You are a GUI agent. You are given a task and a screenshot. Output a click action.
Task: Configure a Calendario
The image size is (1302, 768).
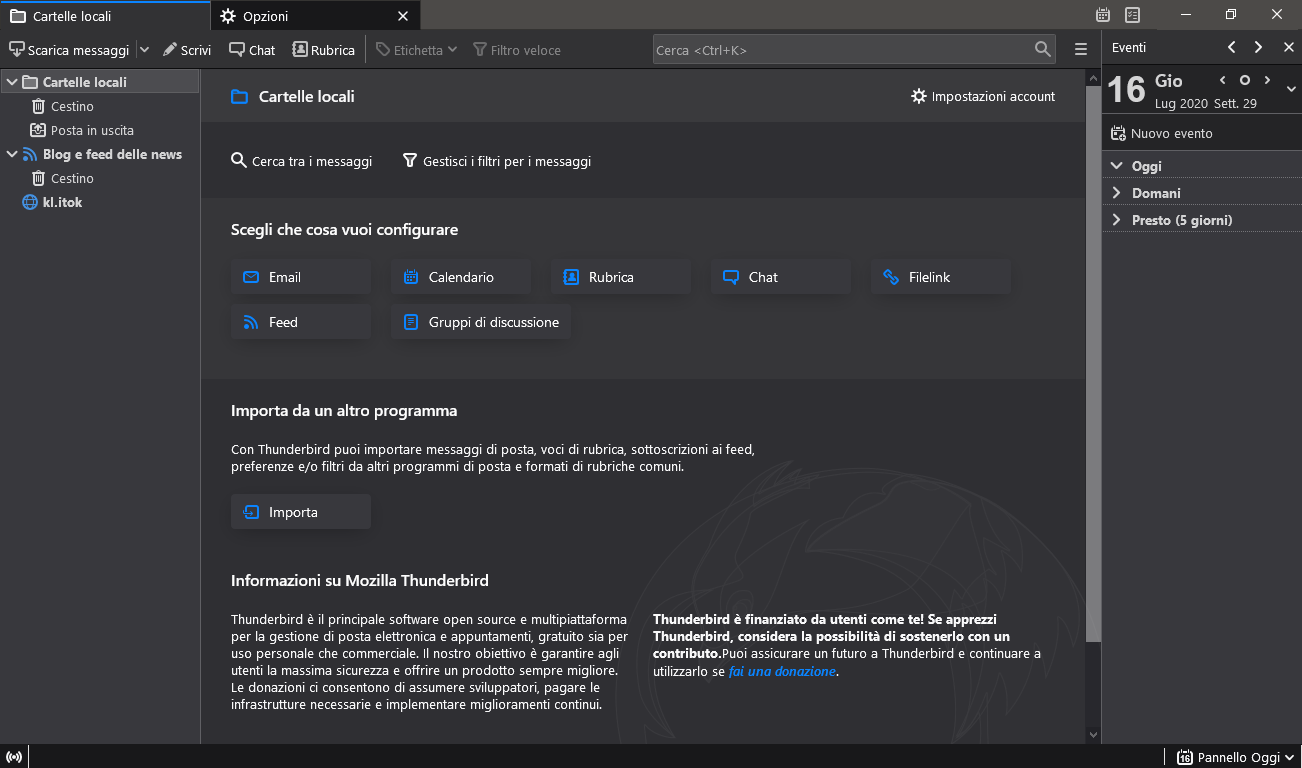(461, 277)
